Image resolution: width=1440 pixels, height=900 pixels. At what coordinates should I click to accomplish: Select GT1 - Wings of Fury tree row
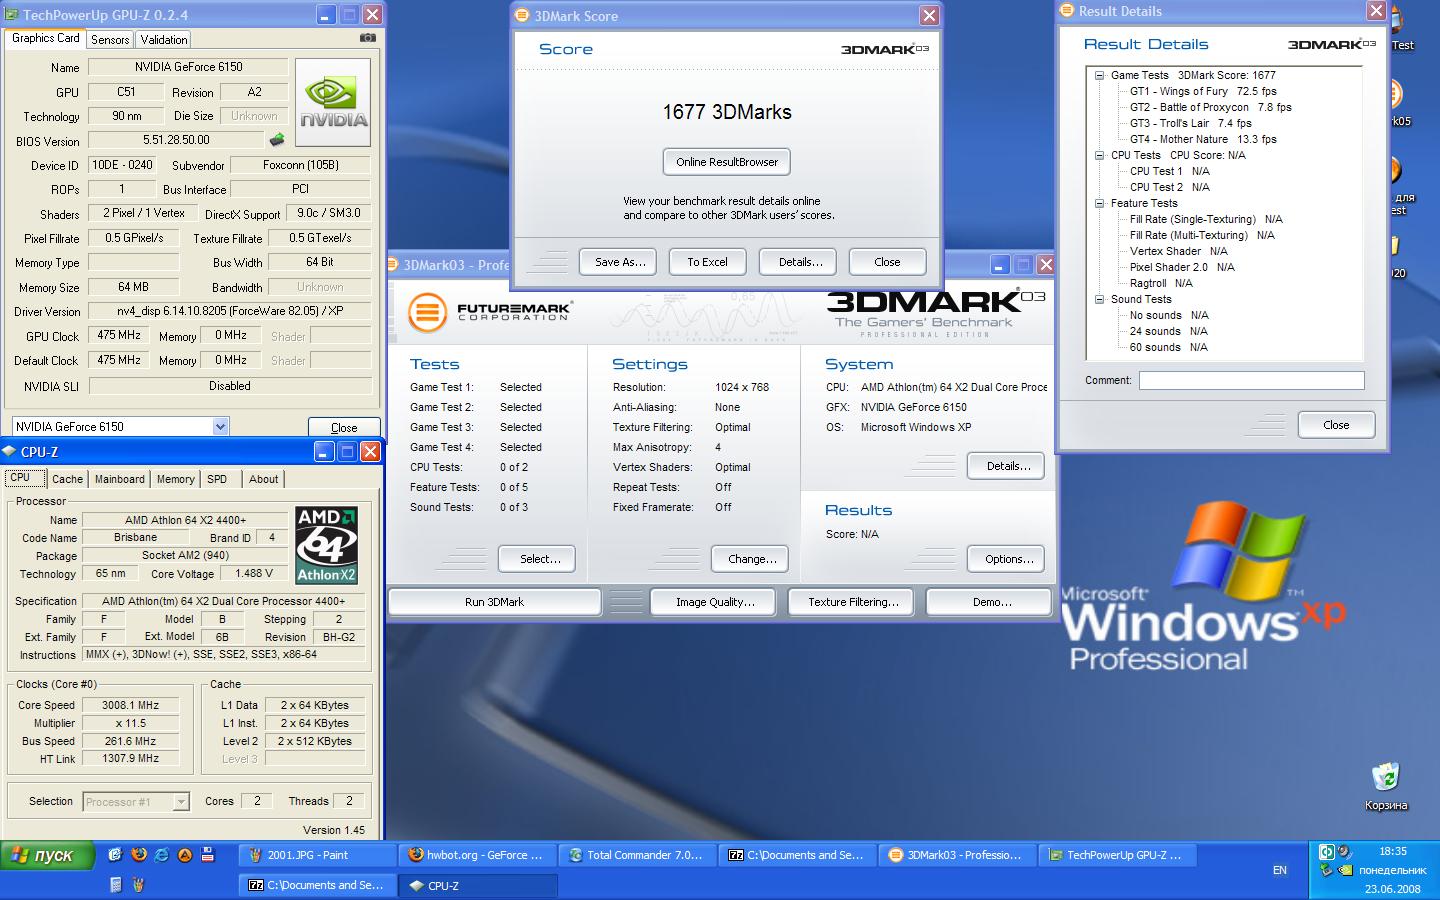click(1203, 91)
